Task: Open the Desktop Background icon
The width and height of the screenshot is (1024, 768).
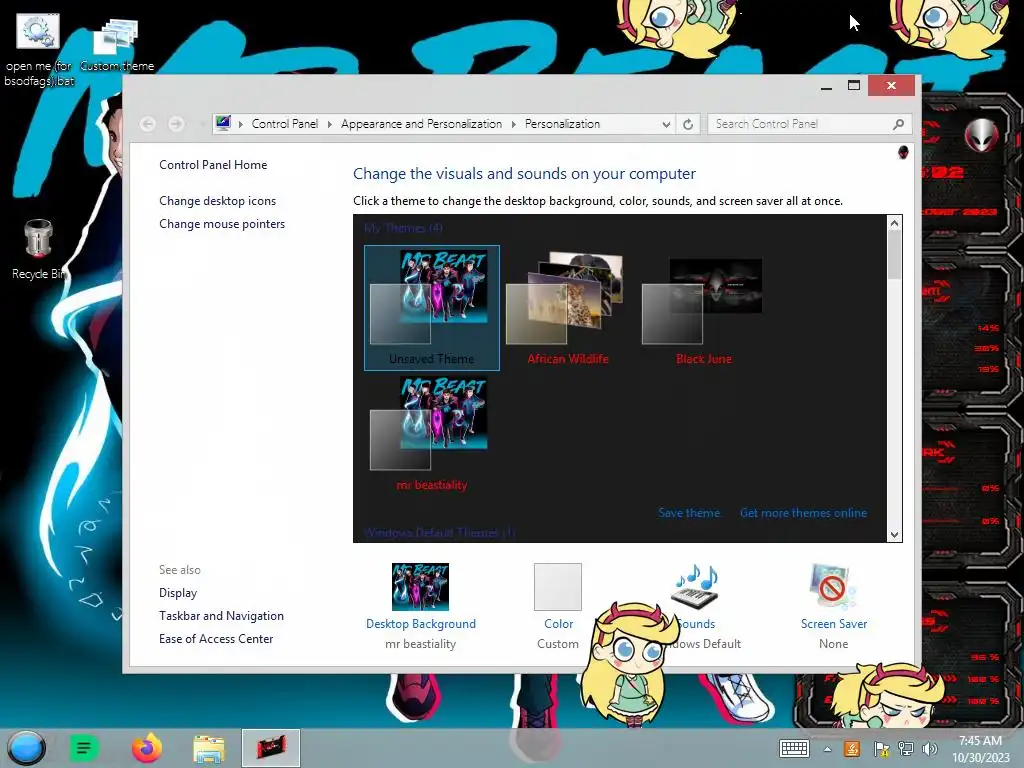Action: click(420, 586)
